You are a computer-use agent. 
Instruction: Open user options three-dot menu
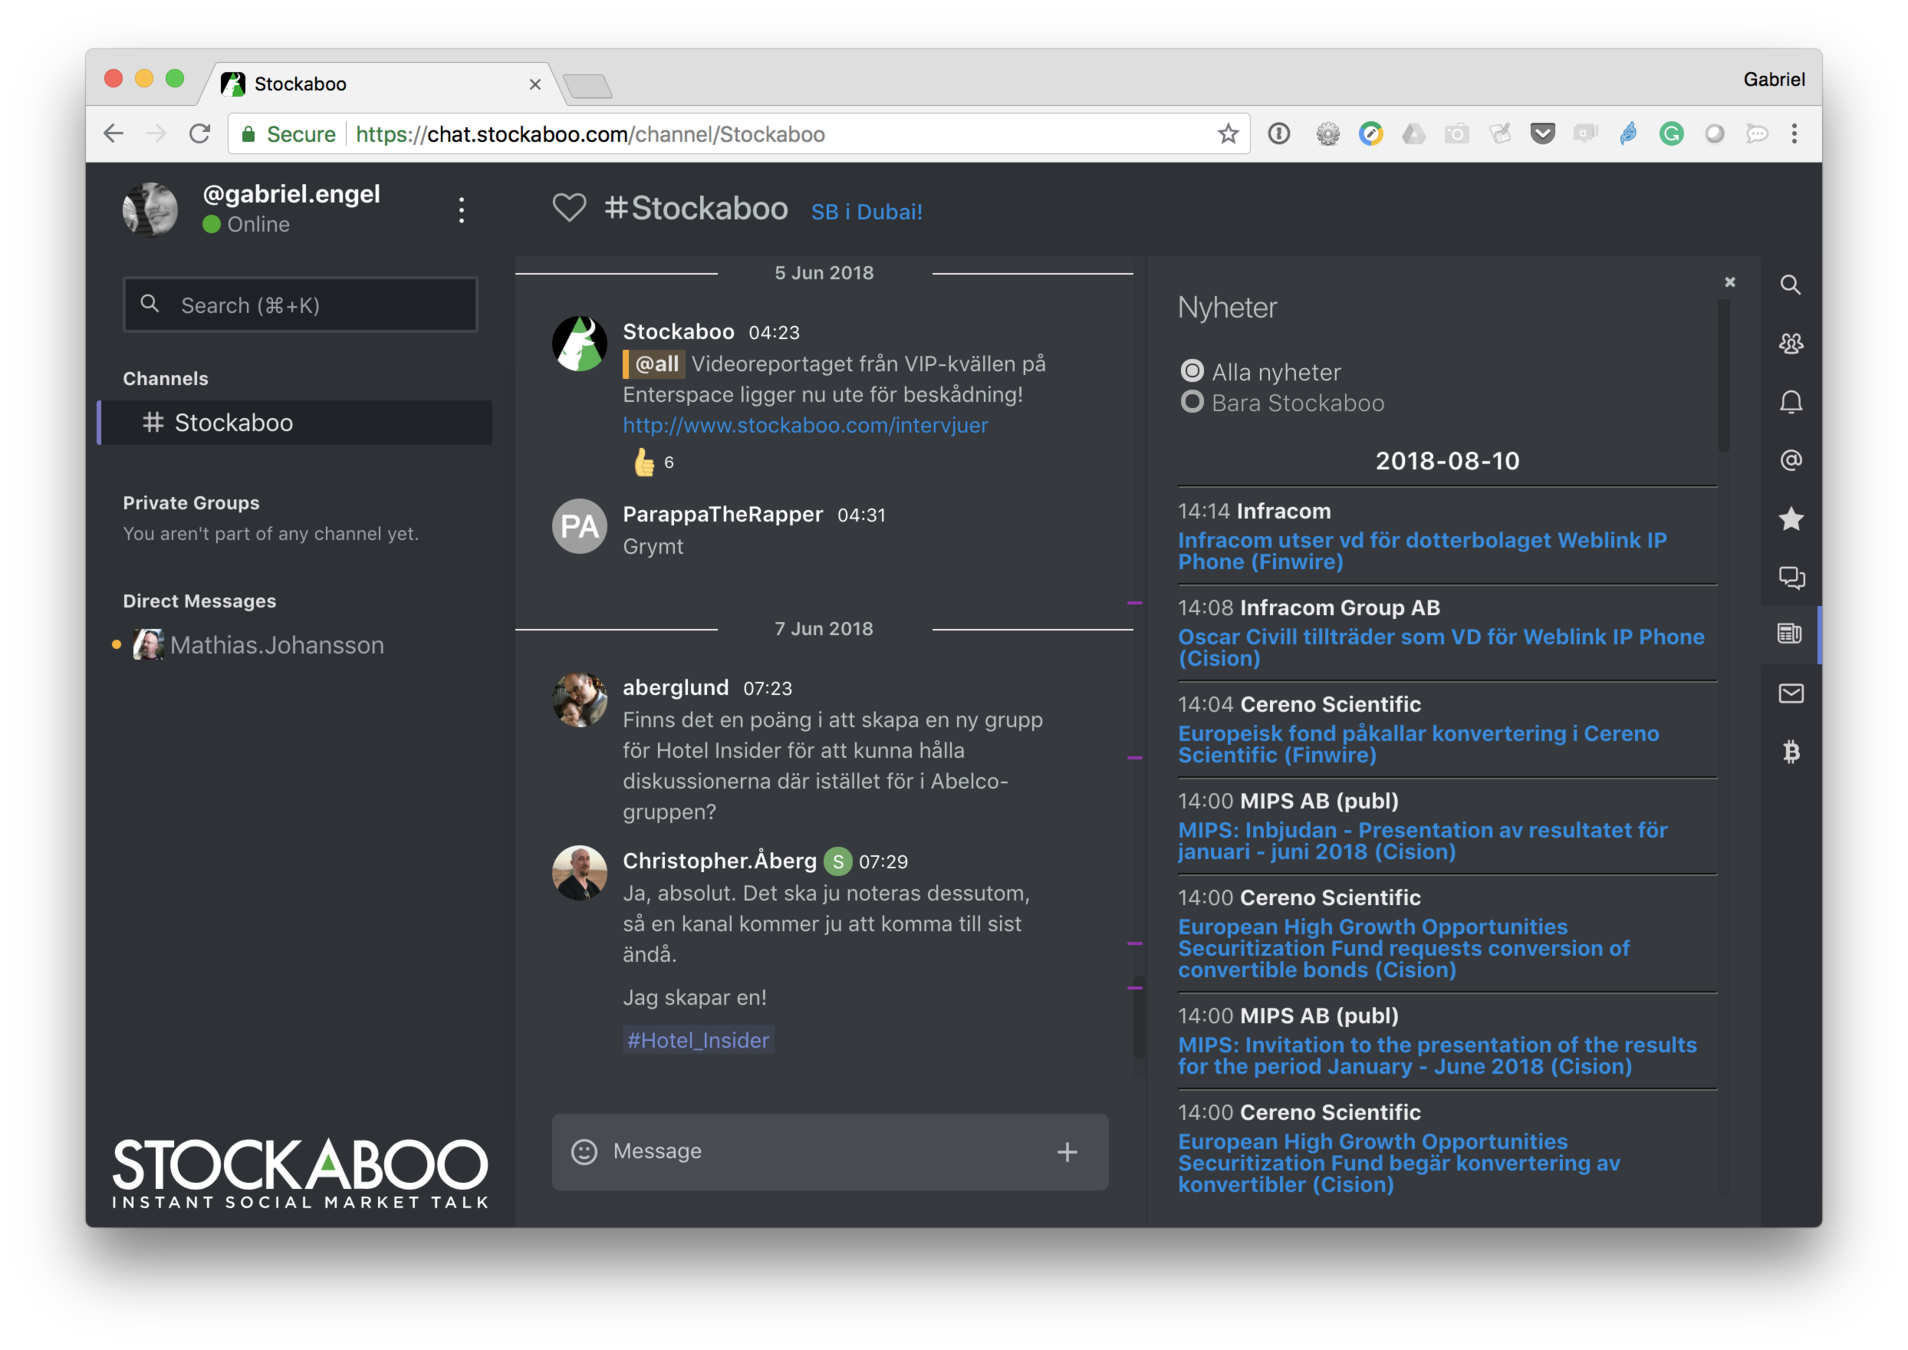(461, 210)
